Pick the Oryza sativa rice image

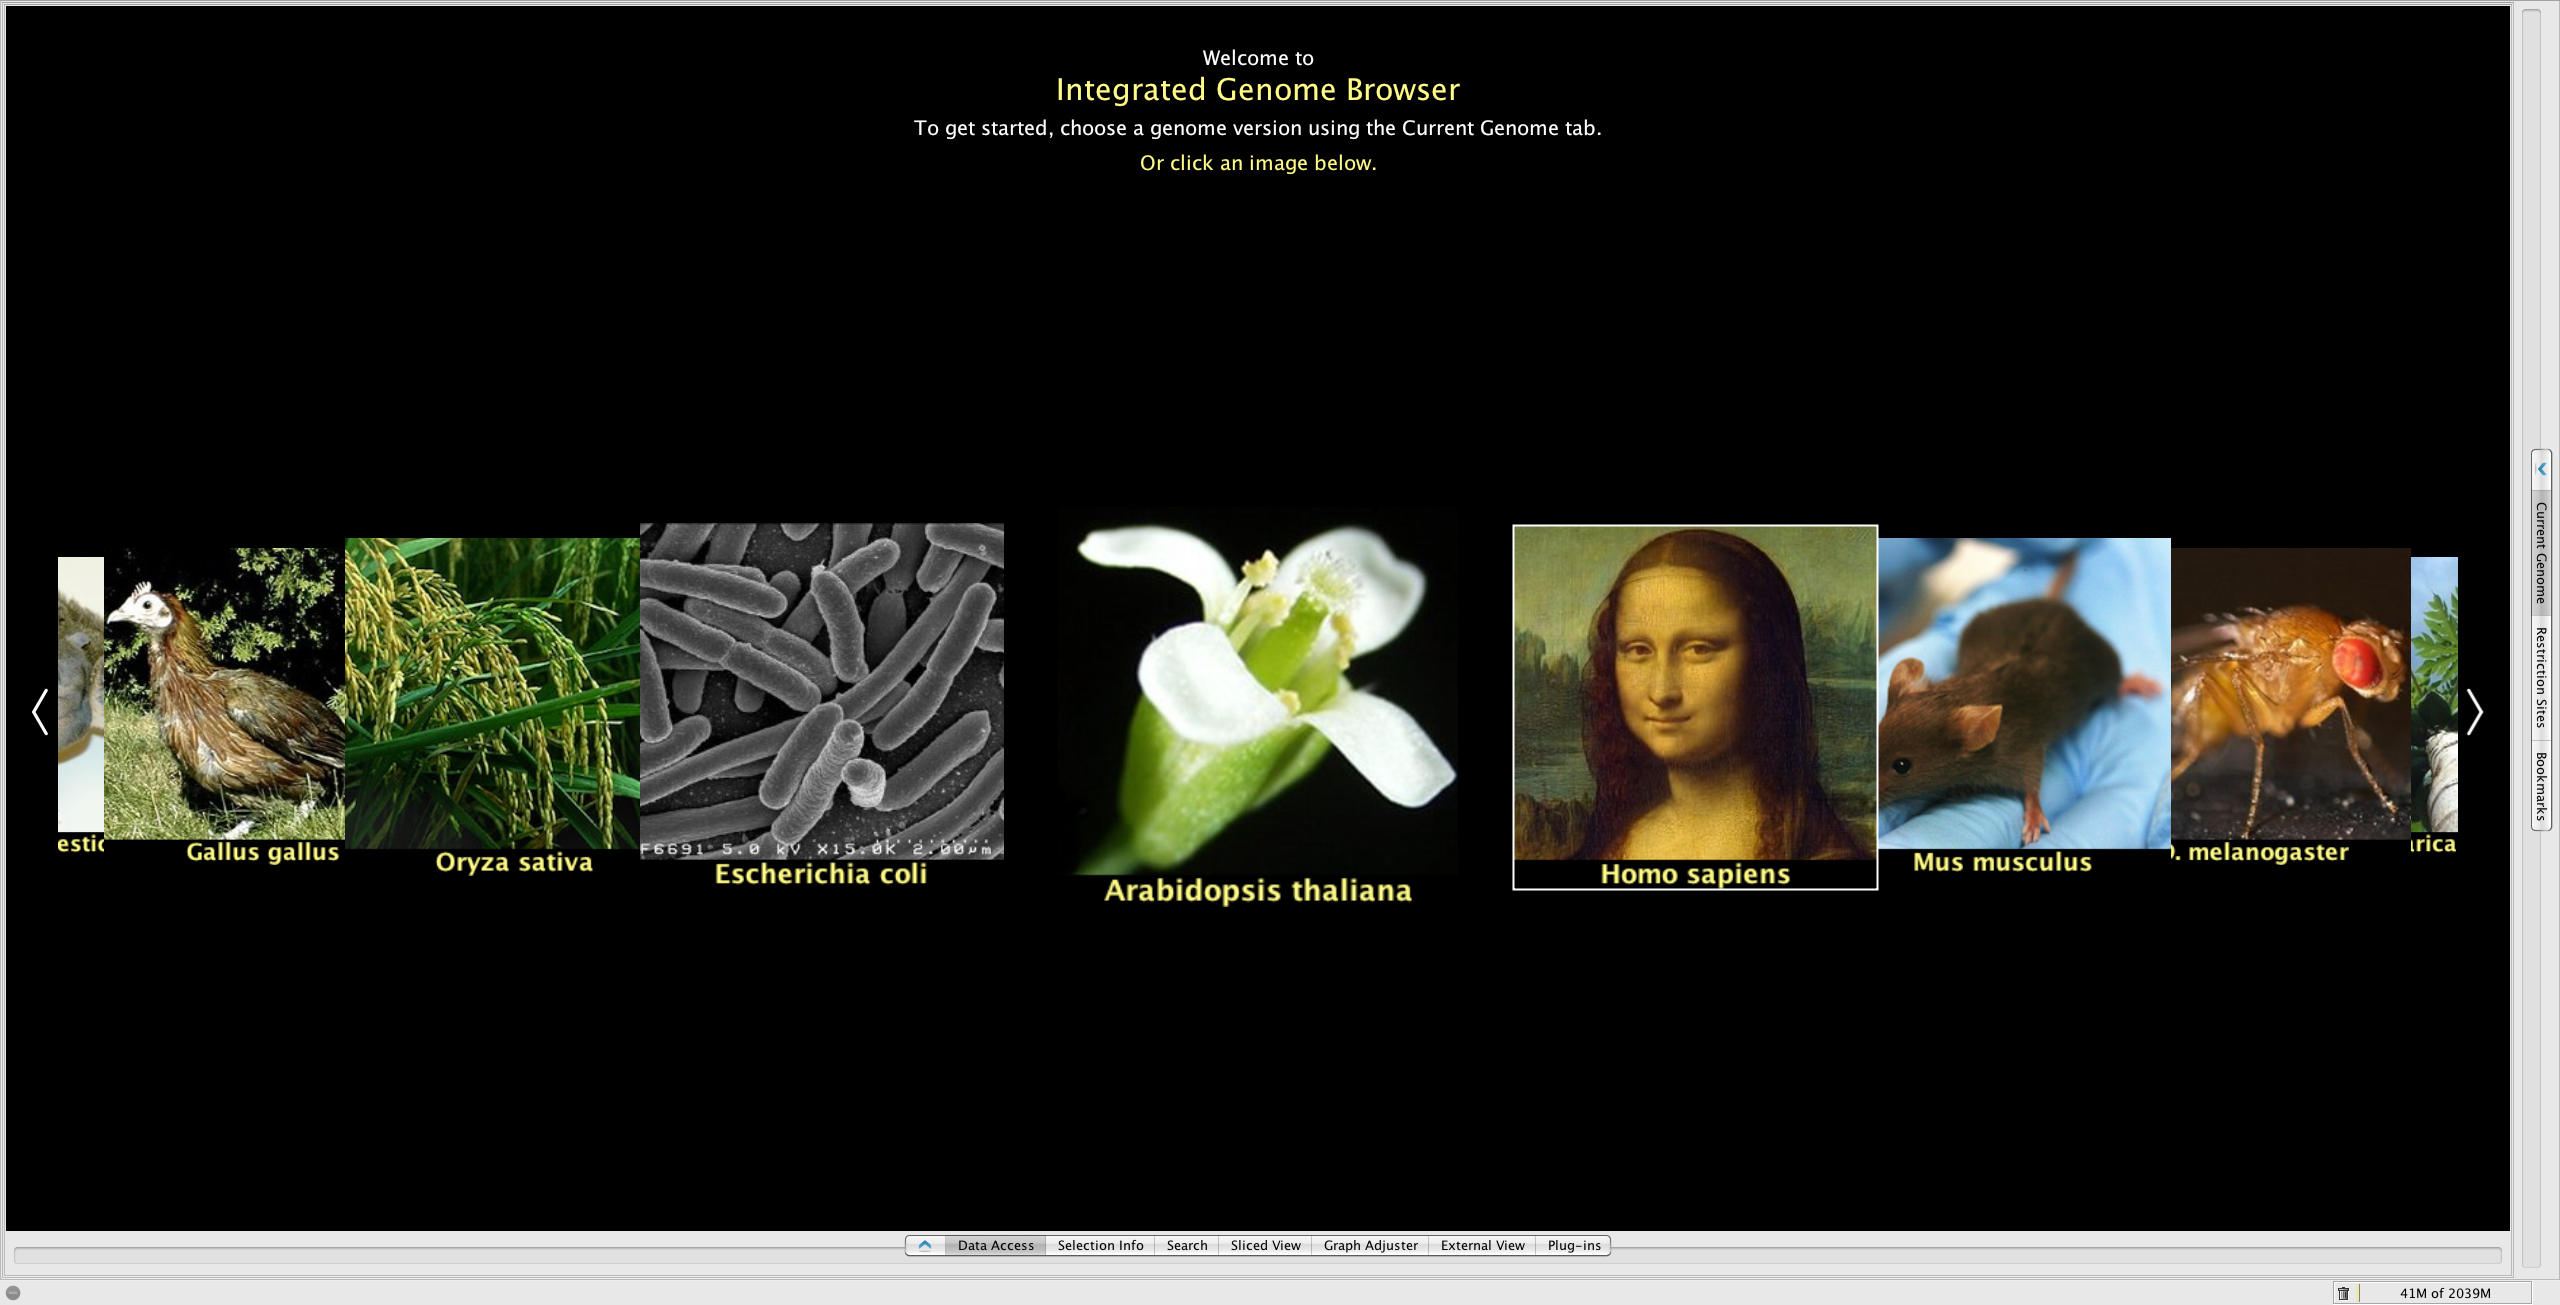[492, 693]
